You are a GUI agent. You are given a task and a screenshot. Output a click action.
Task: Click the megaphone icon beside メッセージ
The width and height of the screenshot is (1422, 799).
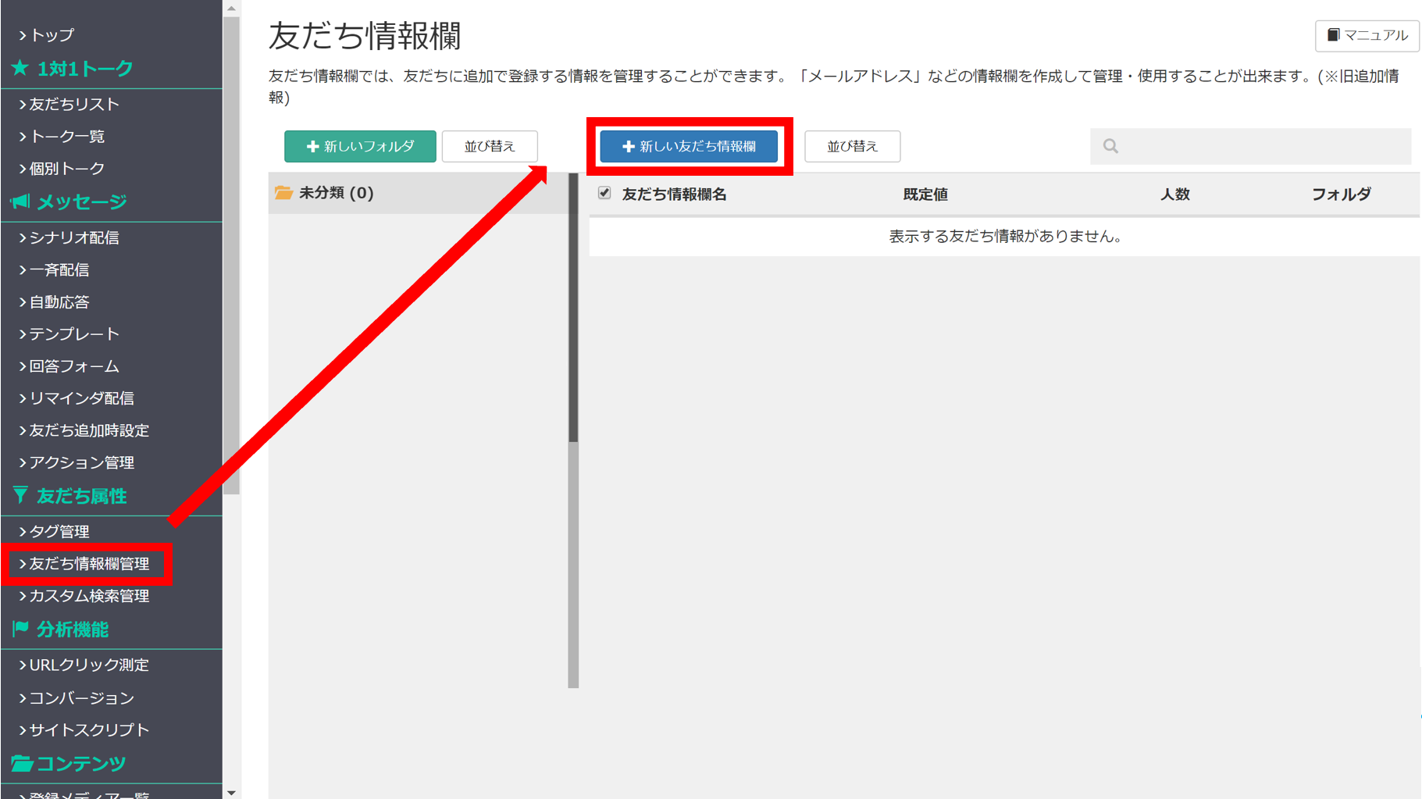(20, 202)
